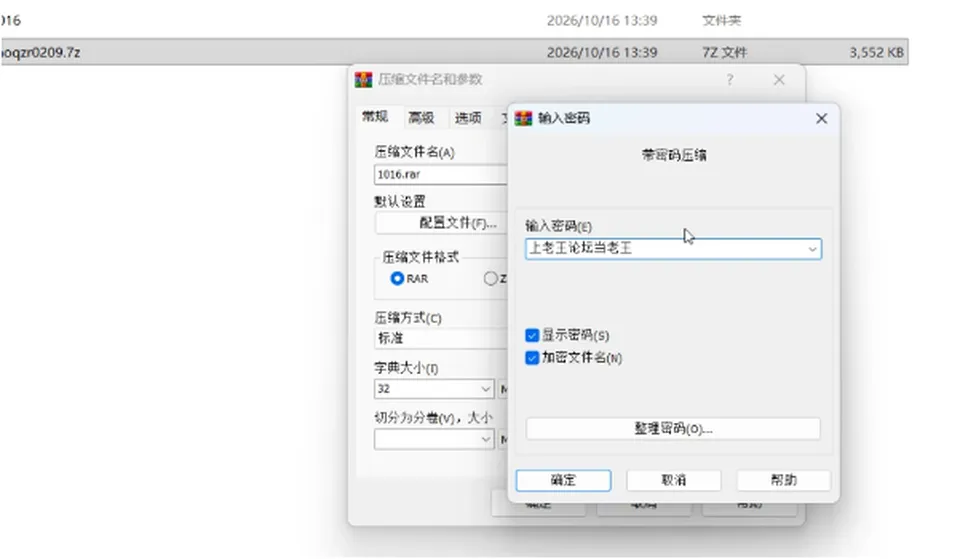Switch to the 选项 tab
The height and width of the screenshot is (559, 960).
[468, 118]
